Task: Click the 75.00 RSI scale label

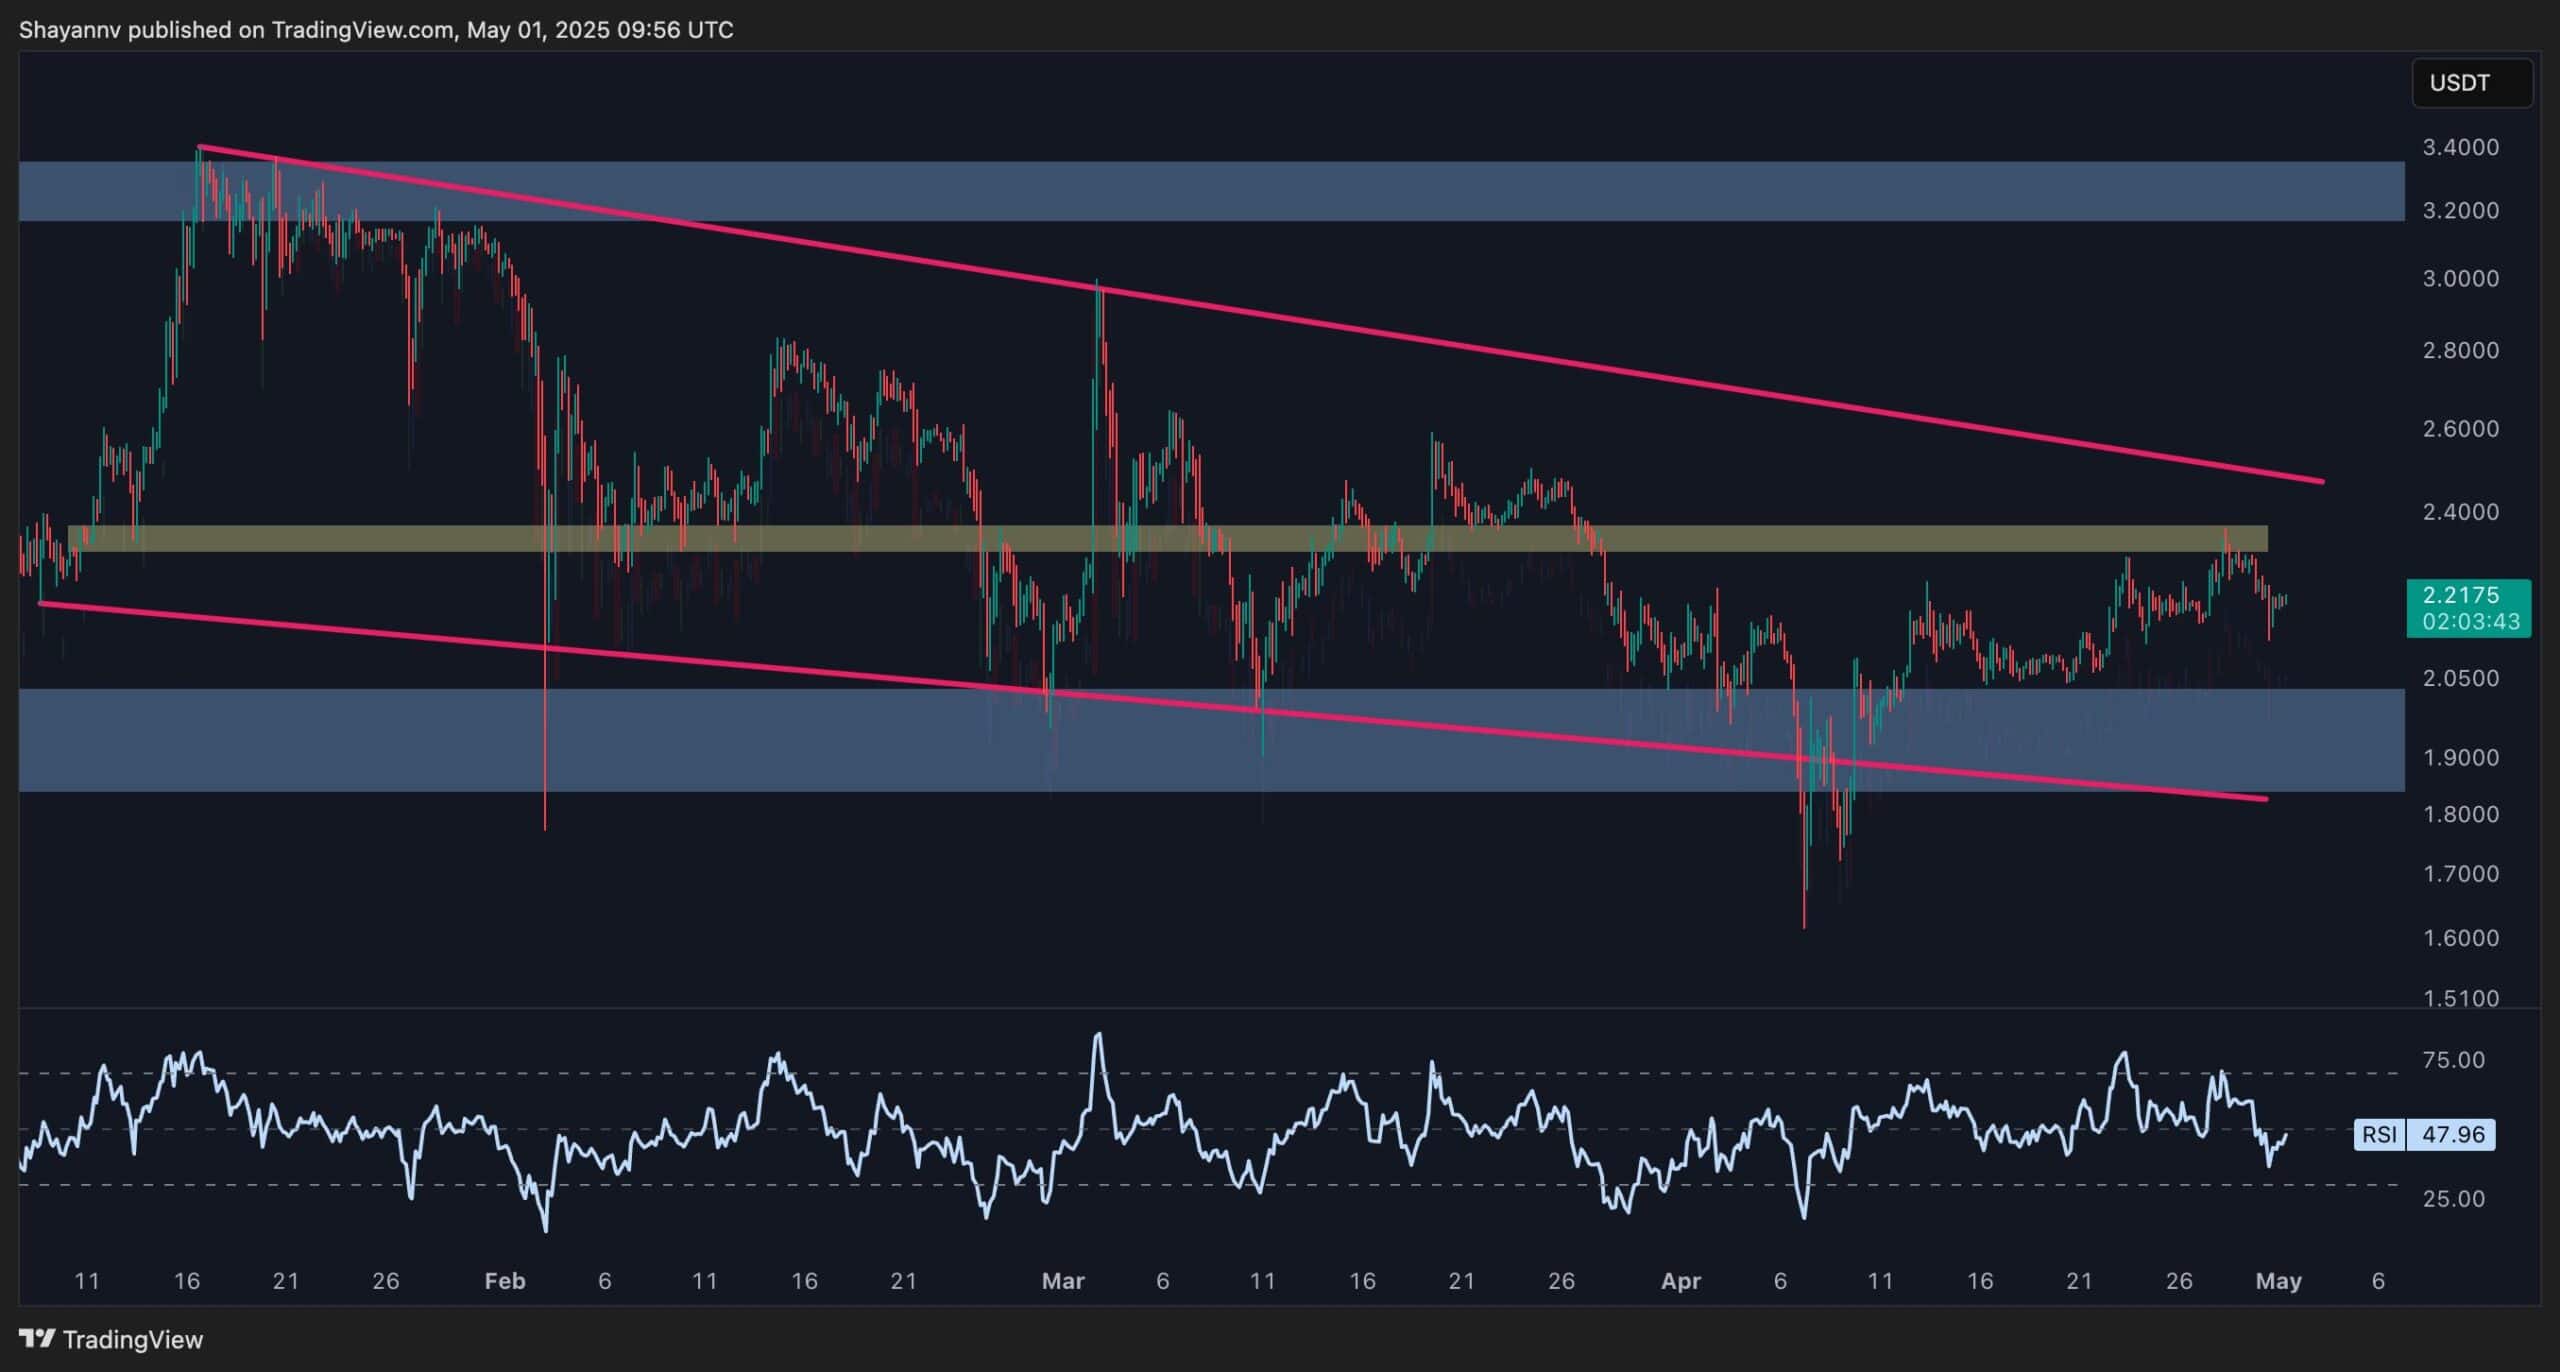Action: point(2453,1060)
